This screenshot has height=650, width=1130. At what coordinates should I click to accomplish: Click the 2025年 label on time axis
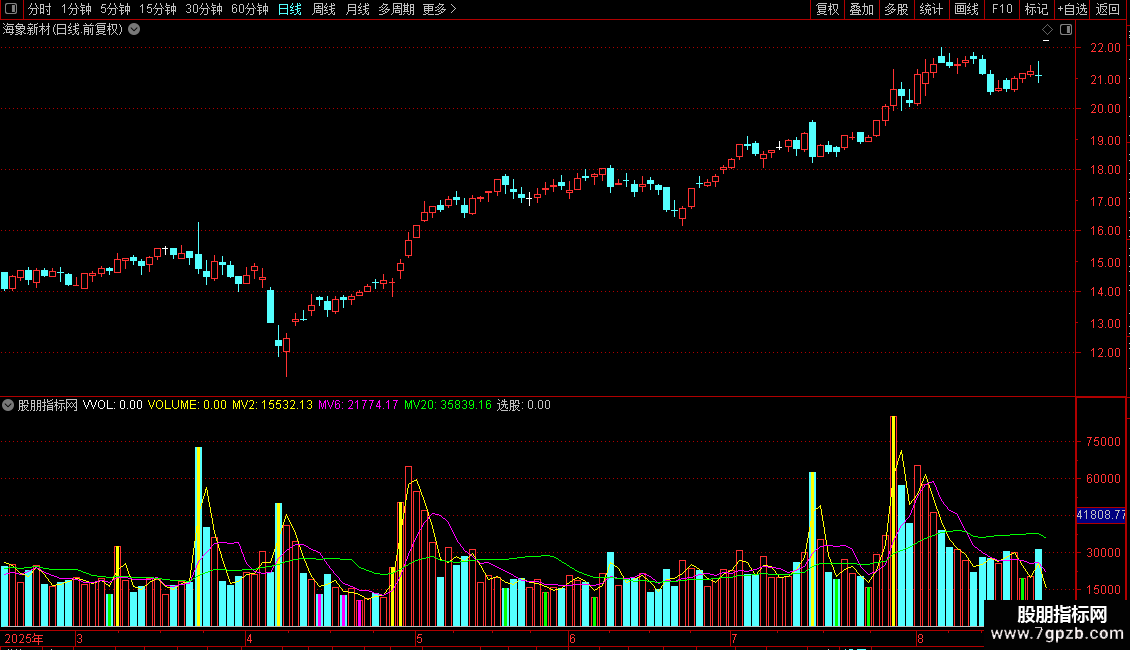(x=24, y=638)
